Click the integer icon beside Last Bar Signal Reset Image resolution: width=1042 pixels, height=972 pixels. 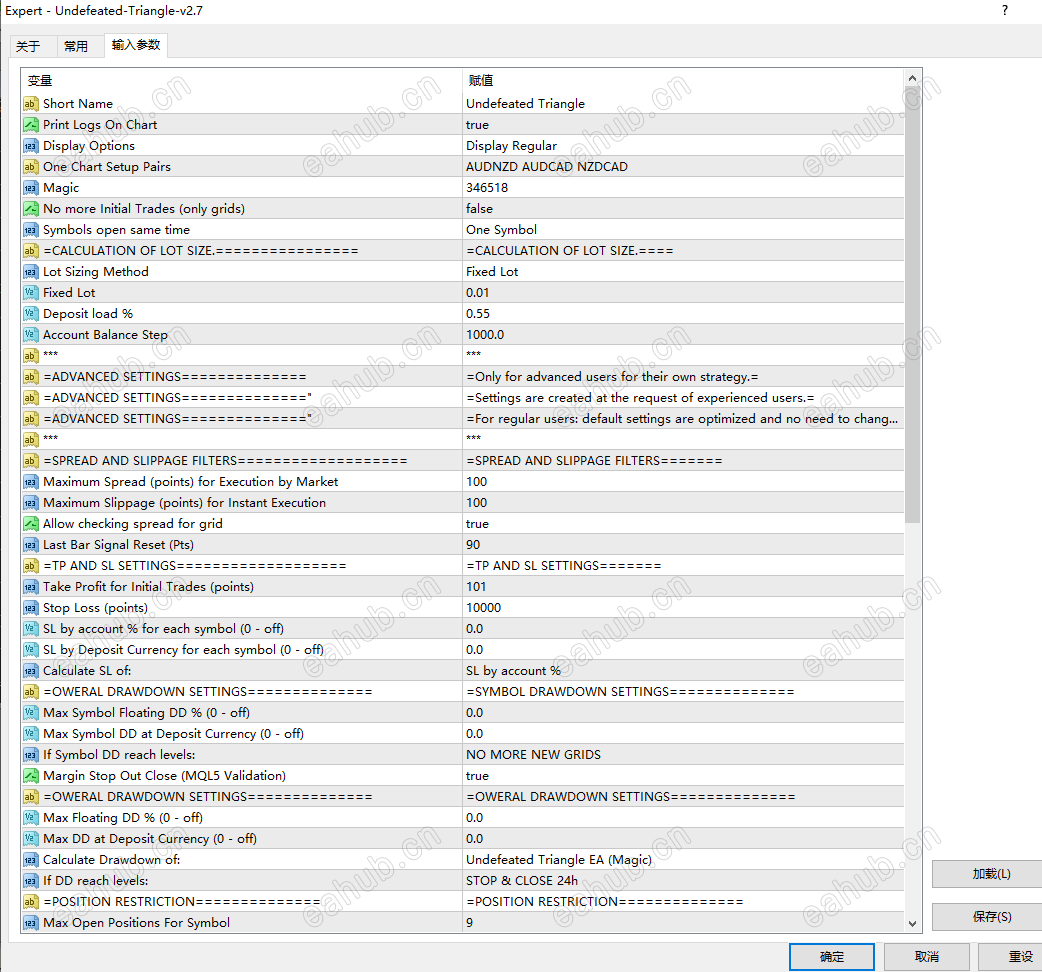tap(31, 545)
